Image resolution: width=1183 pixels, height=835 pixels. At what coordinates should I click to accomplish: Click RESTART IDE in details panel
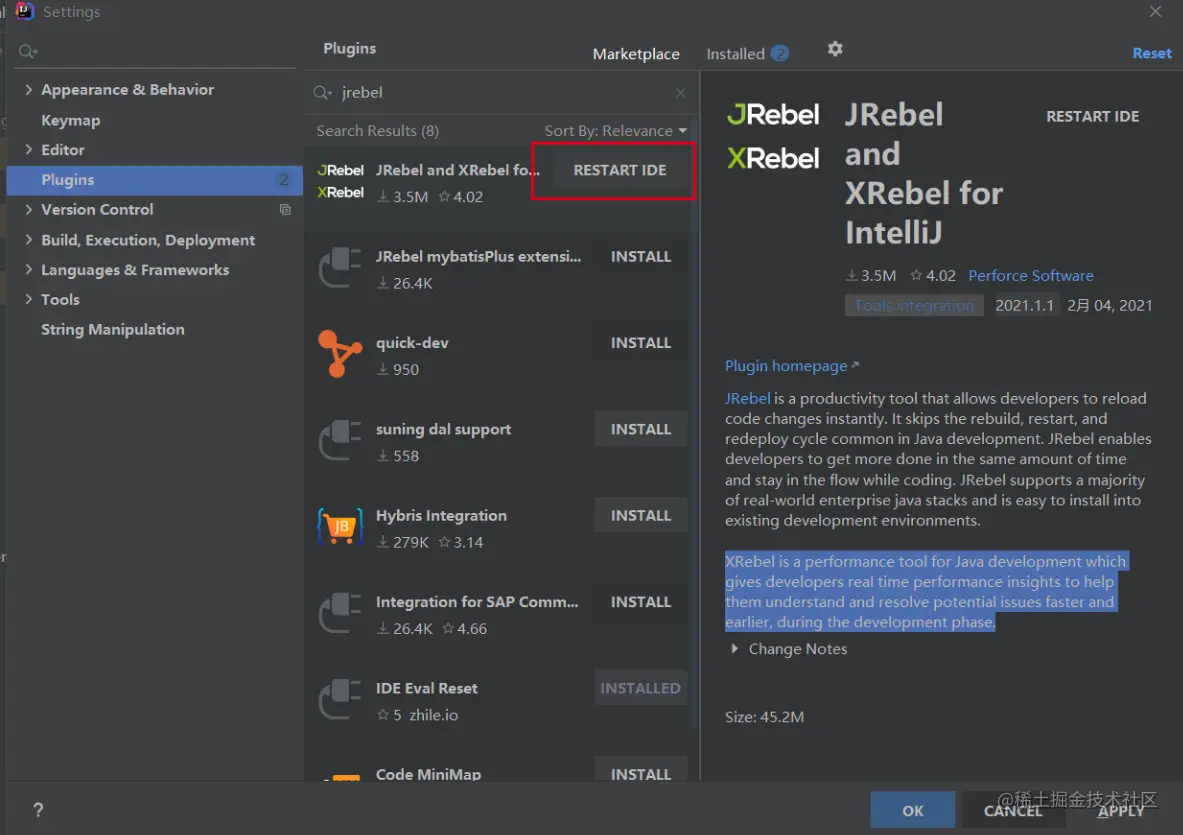point(1092,116)
